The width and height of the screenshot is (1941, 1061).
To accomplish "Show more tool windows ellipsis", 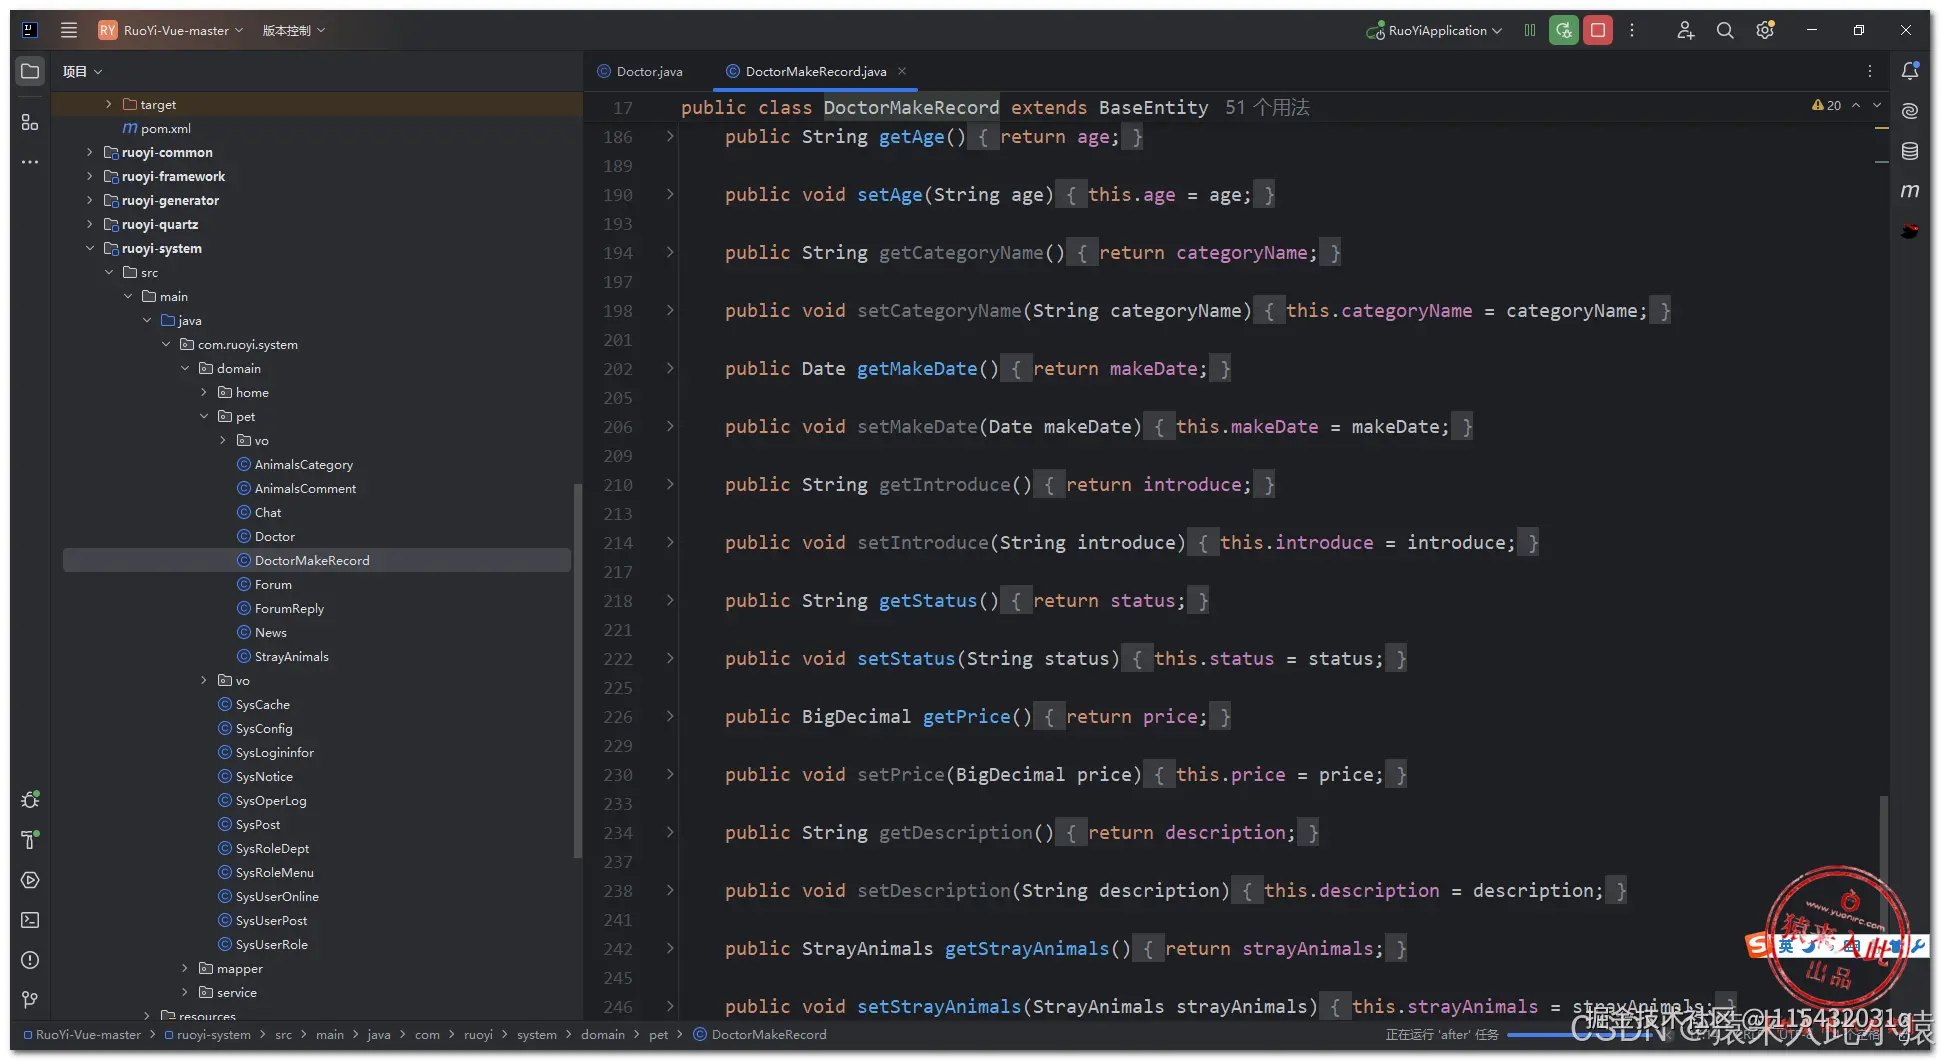I will click(30, 162).
